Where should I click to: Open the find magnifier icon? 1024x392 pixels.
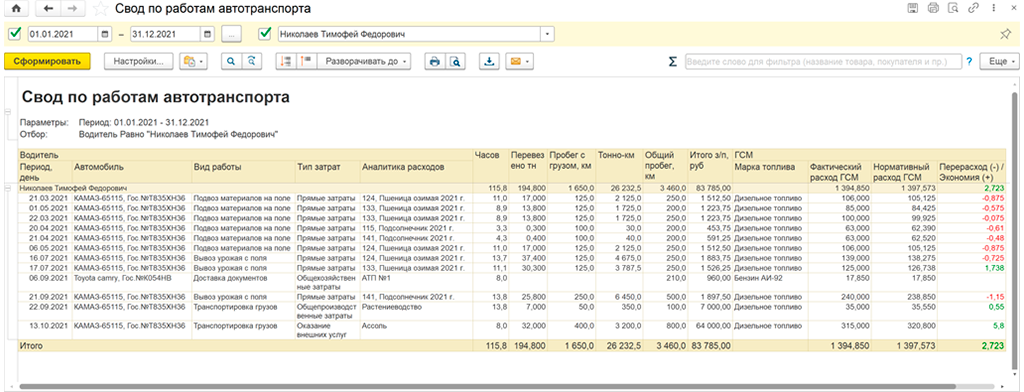[x=231, y=61]
